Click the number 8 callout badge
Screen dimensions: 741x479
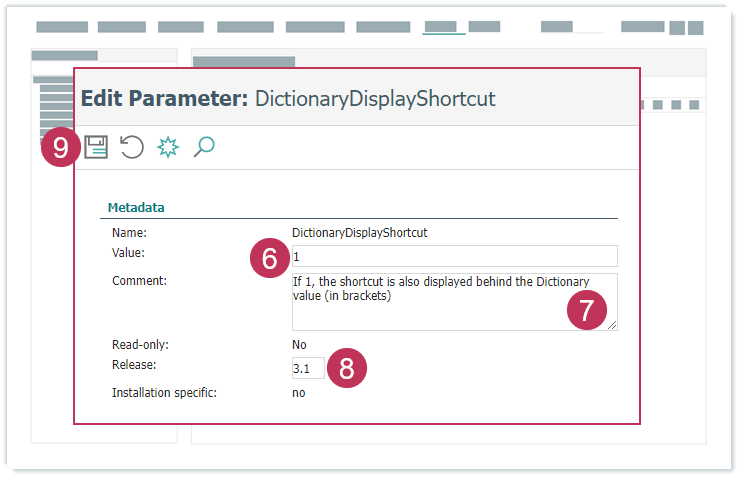[347, 367]
